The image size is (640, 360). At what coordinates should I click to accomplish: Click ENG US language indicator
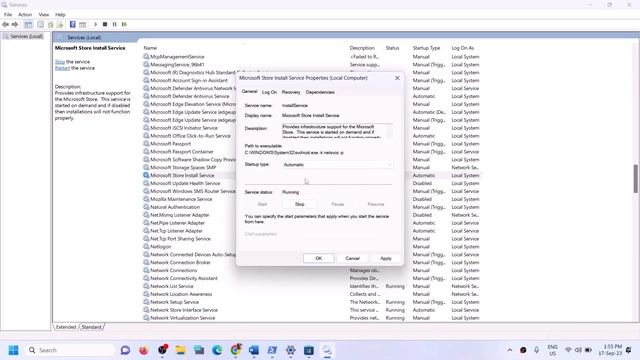(552, 350)
